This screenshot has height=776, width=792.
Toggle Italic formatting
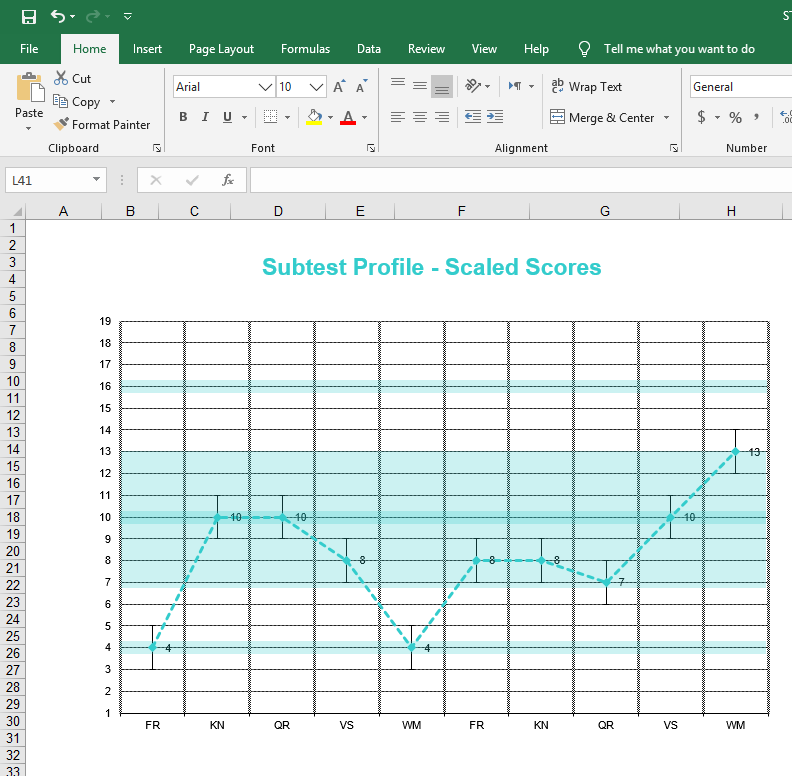click(x=205, y=117)
